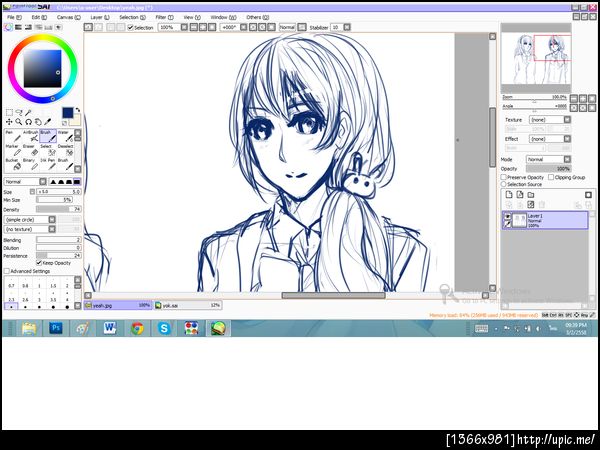Open the no texture brush dropdown
The height and width of the screenshot is (450, 600).
(x=30, y=229)
